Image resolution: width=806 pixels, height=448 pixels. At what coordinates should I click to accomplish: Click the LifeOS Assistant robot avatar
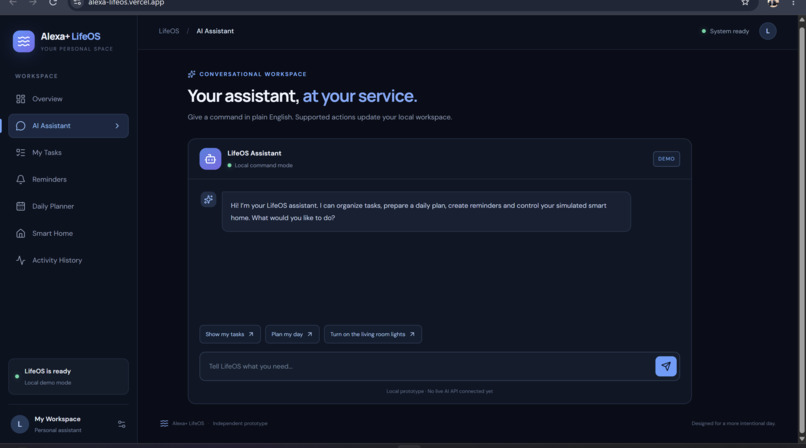coord(210,159)
